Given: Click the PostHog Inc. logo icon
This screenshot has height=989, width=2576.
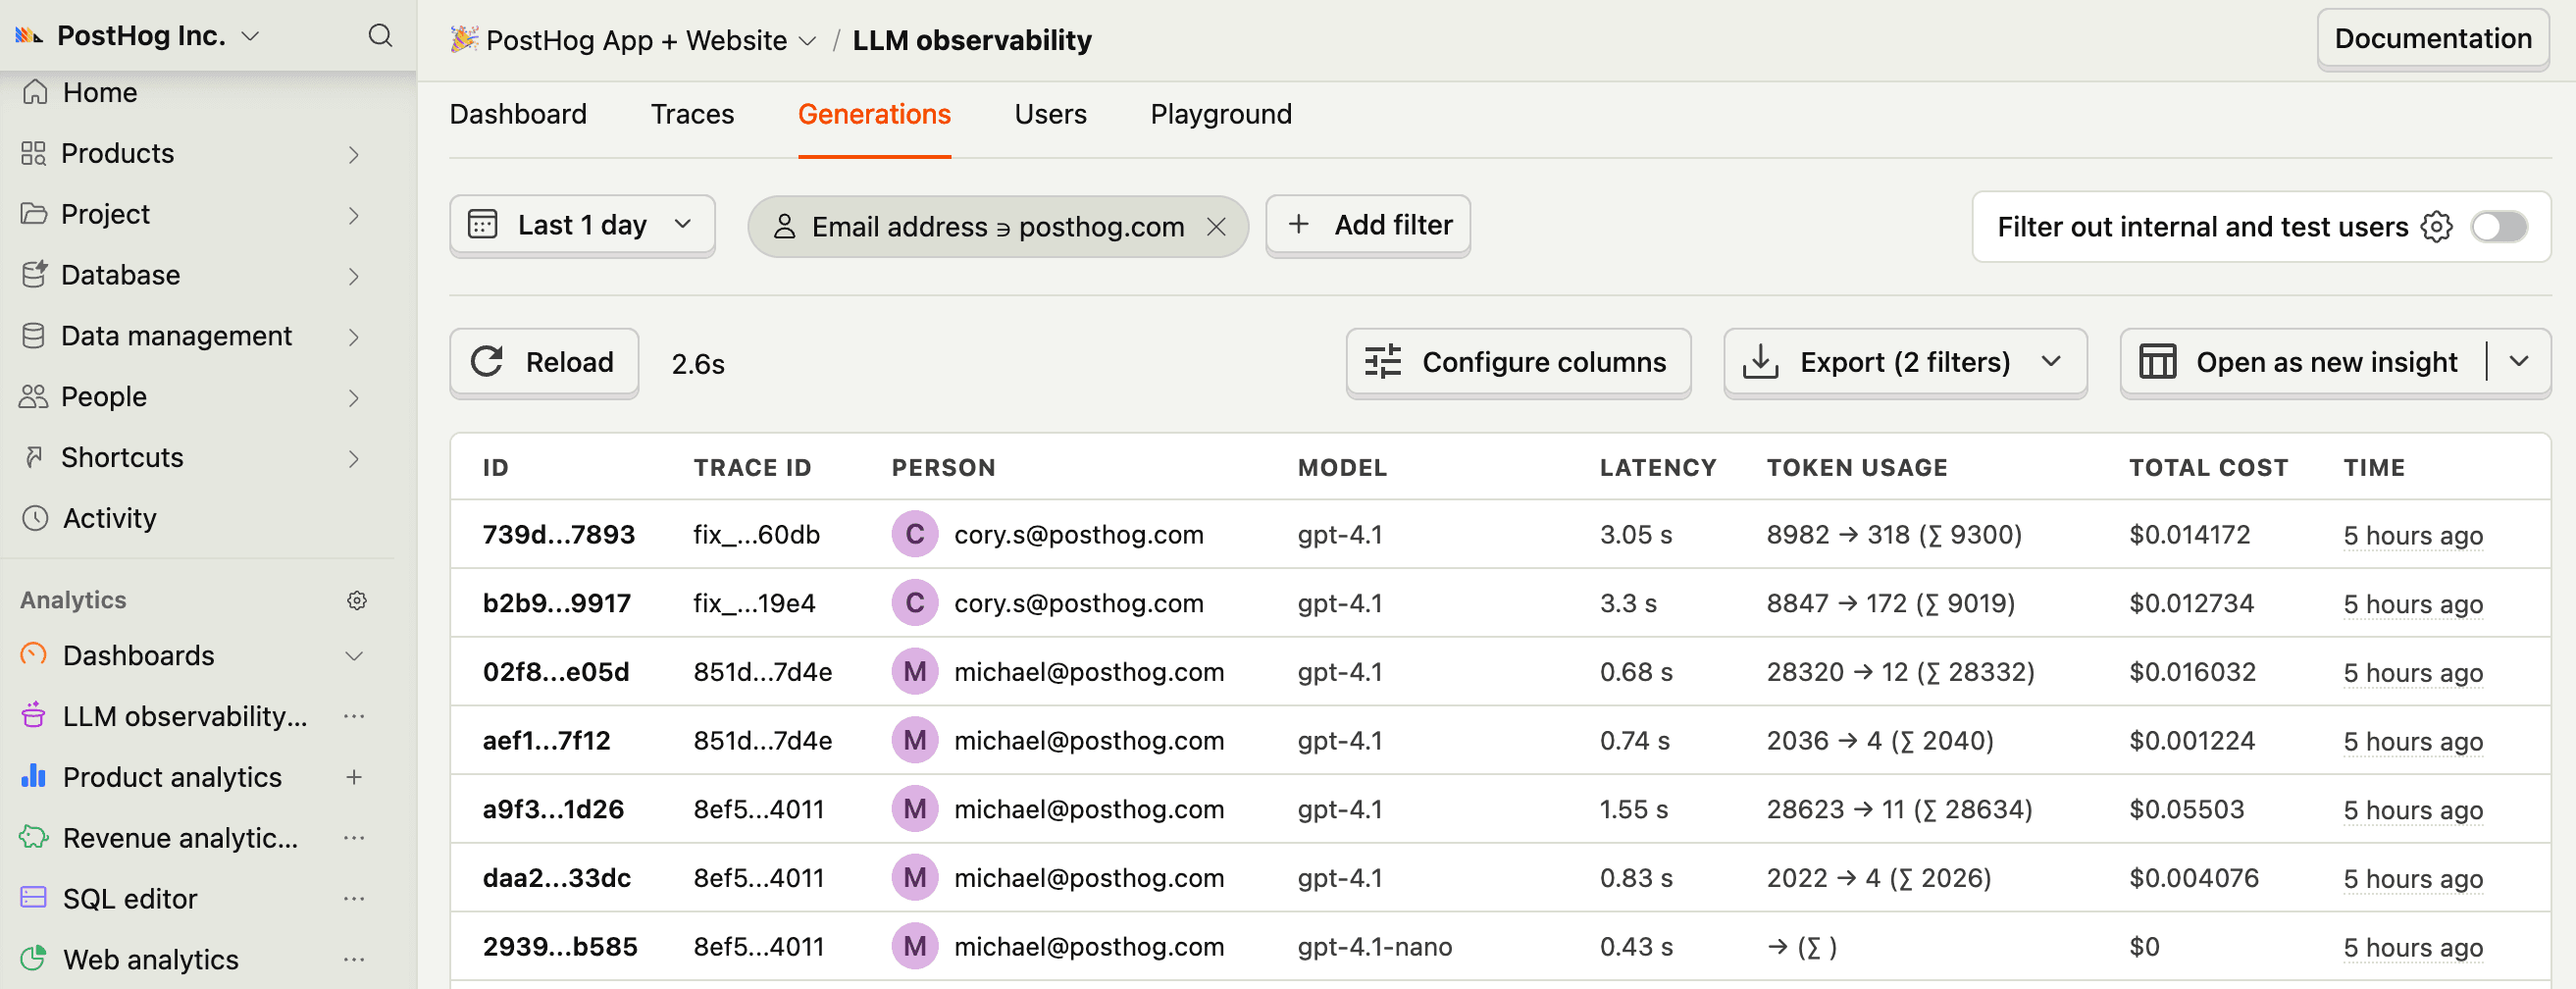Looking at the screenshot, I should coord(29,36).
